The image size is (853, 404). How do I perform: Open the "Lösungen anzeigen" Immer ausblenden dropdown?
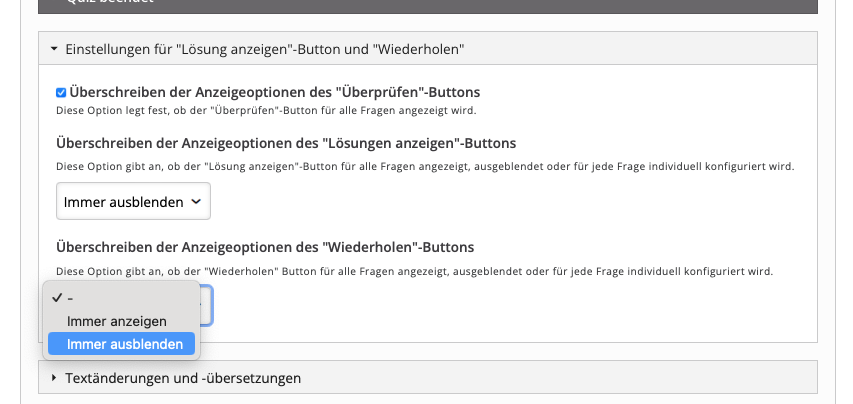click(x=133, y=202)
